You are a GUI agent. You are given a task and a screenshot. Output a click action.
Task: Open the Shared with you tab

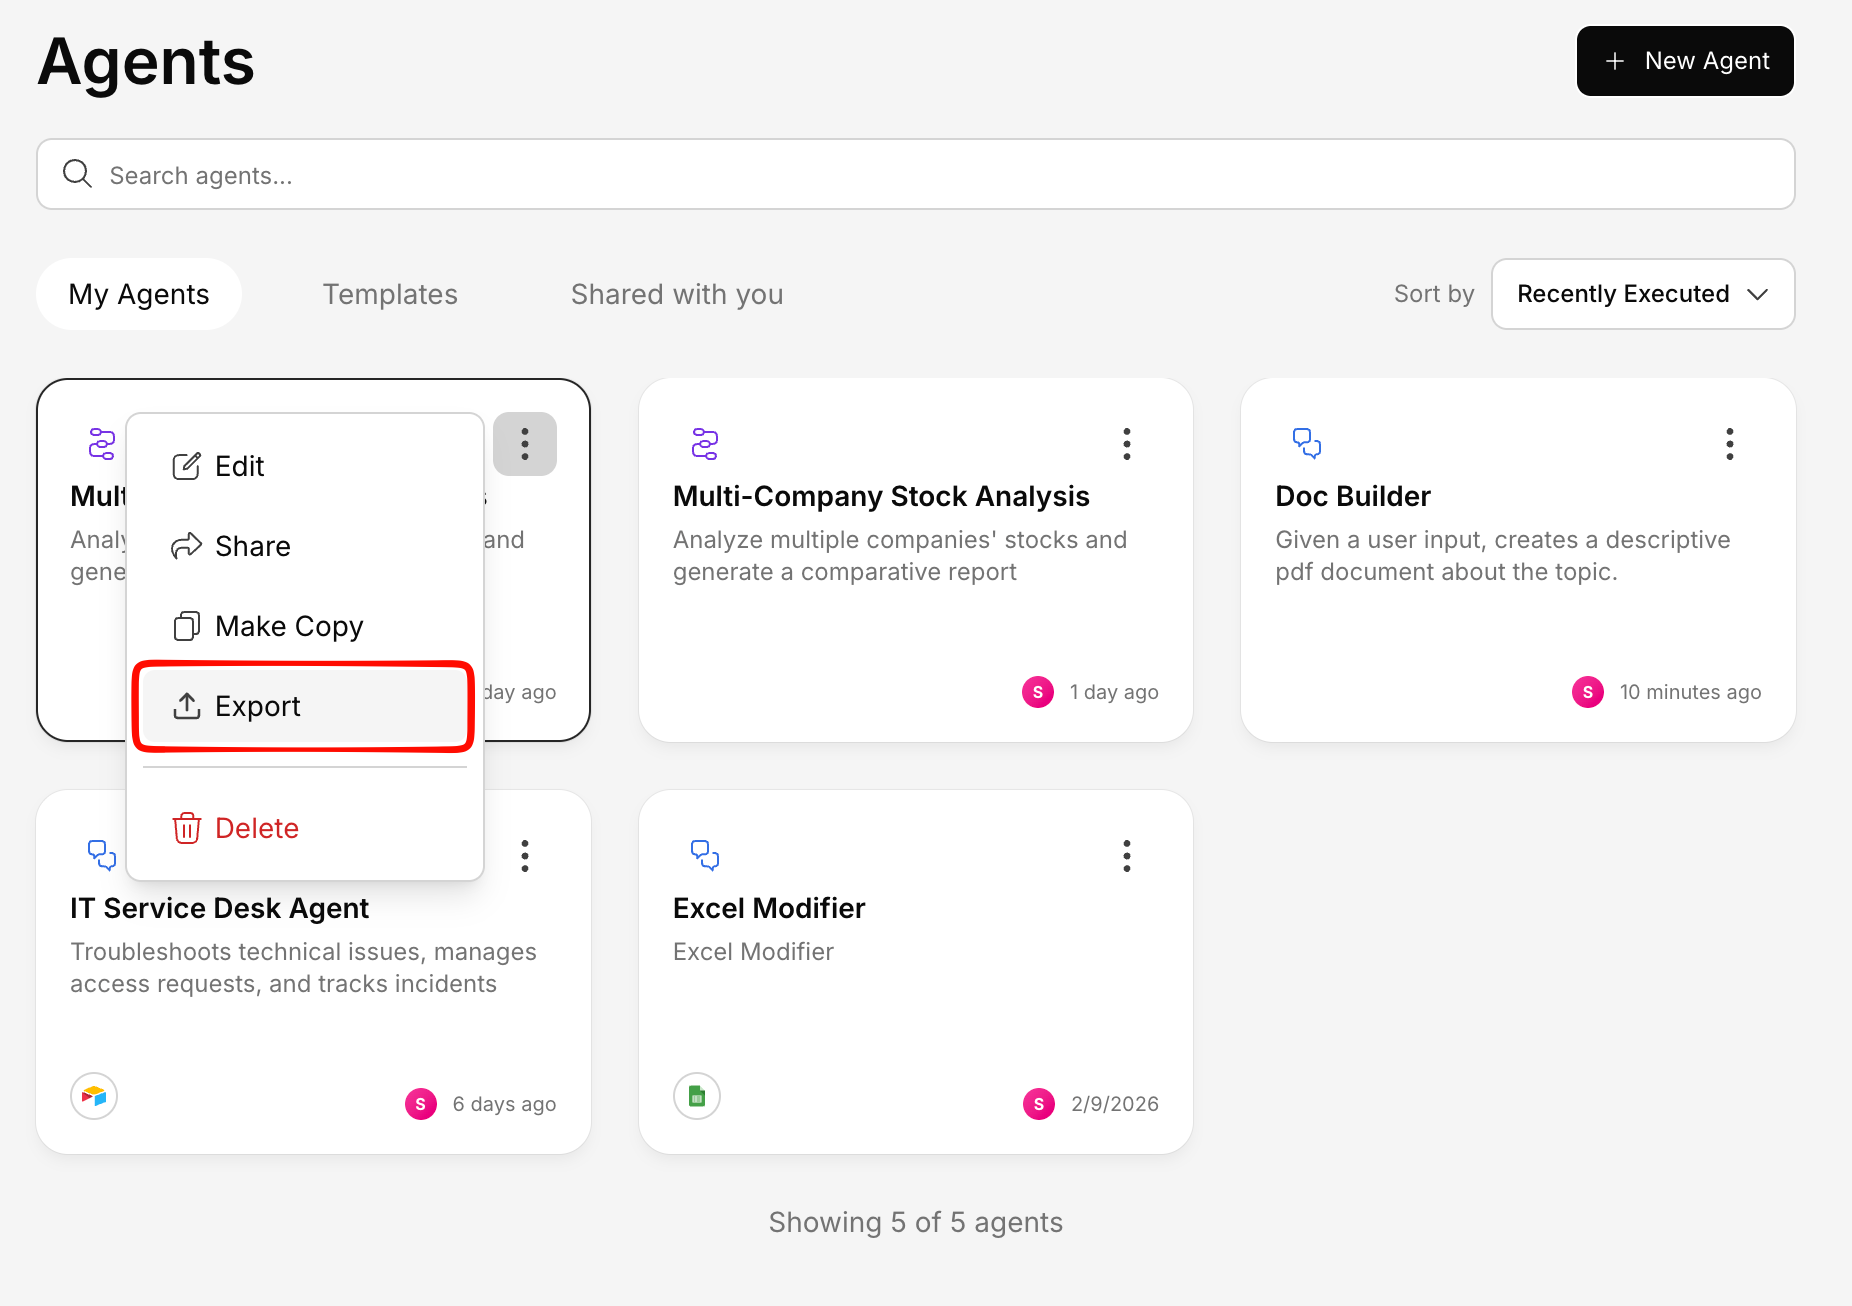tap(677, 294)
